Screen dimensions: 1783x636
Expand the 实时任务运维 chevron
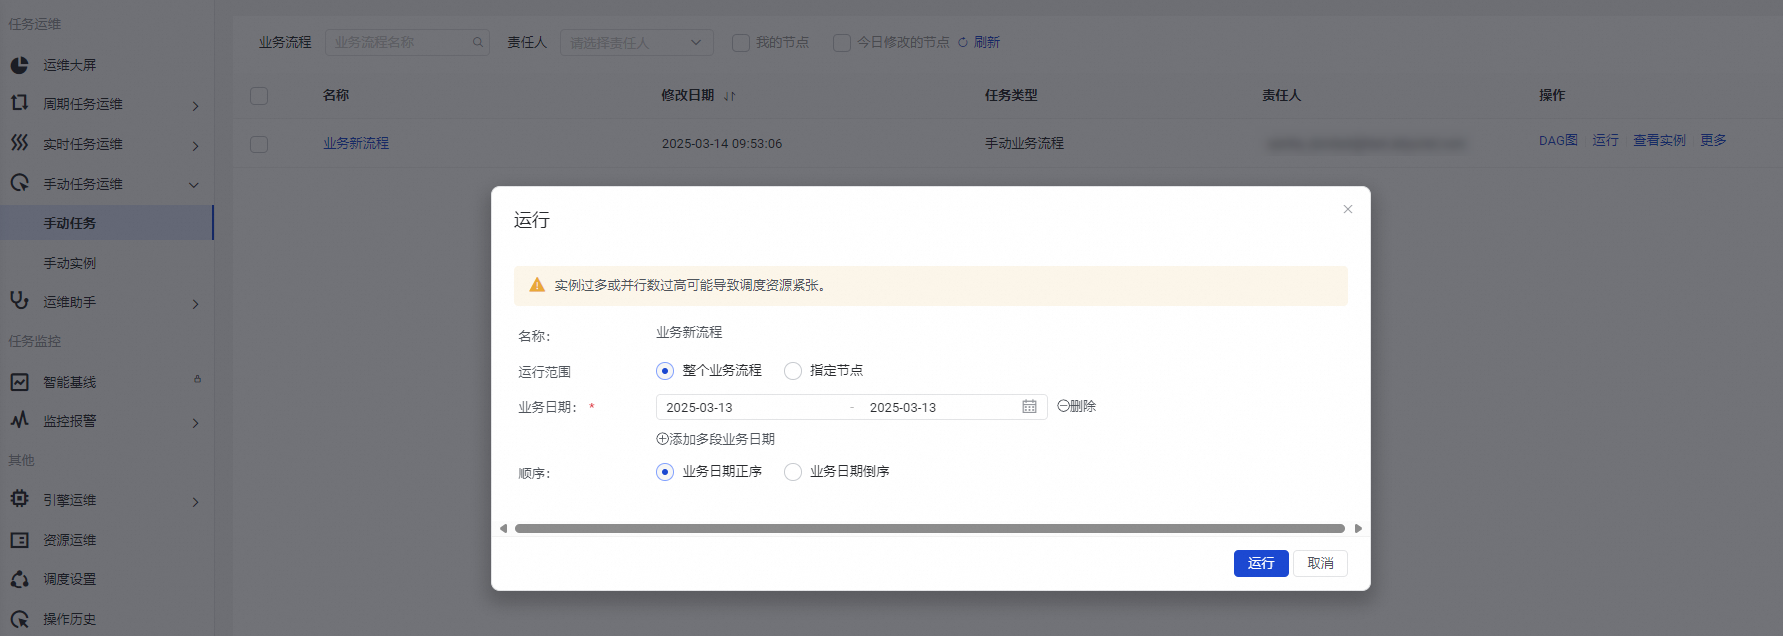(195, 146)
